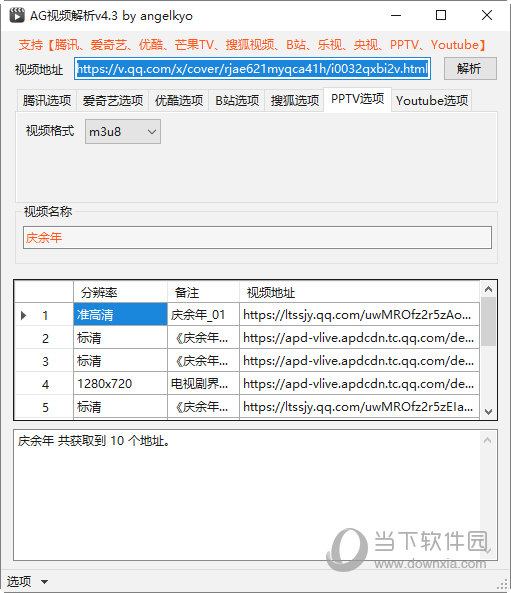Switch to the 优酷选项 tab

(179, 101)
